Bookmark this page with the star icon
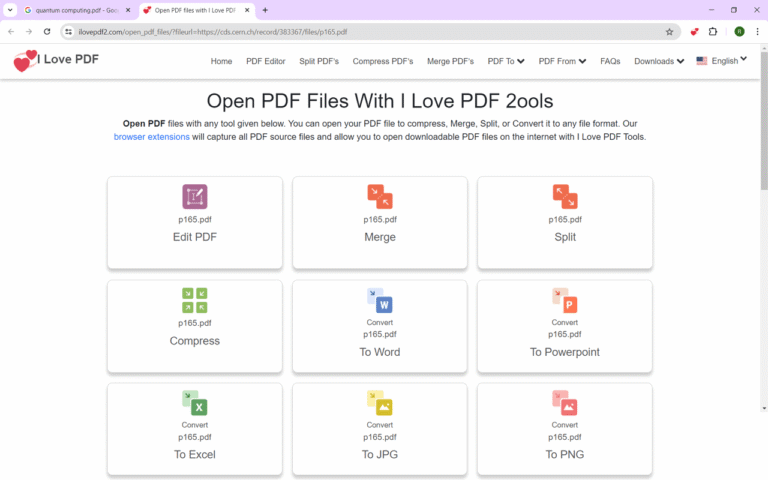The image size is (768, 480). 669,32
